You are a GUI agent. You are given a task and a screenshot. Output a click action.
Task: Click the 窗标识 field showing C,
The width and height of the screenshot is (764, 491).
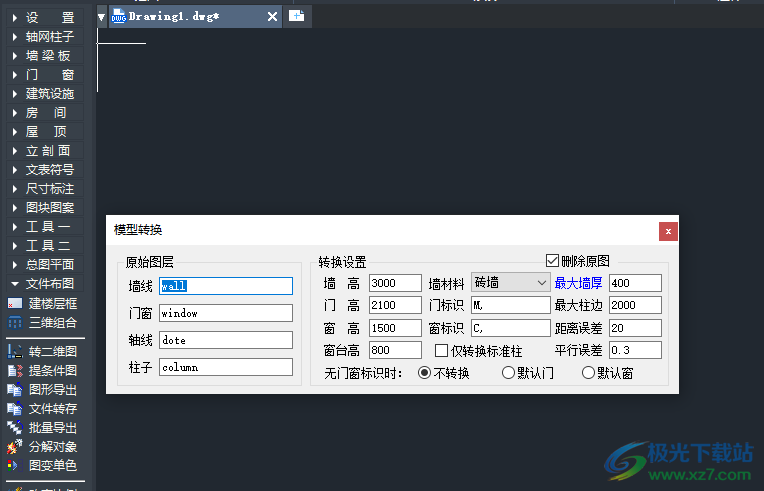[x=511, y=328]
